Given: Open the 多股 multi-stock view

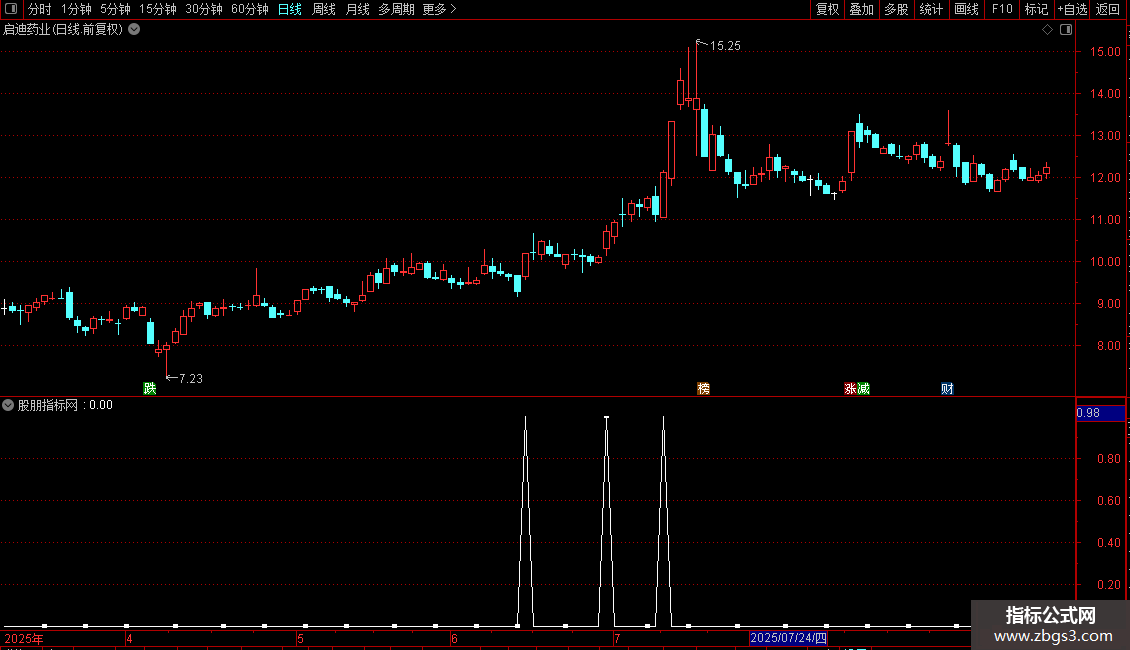Looking at the screenshot, I should pos(896,9).
